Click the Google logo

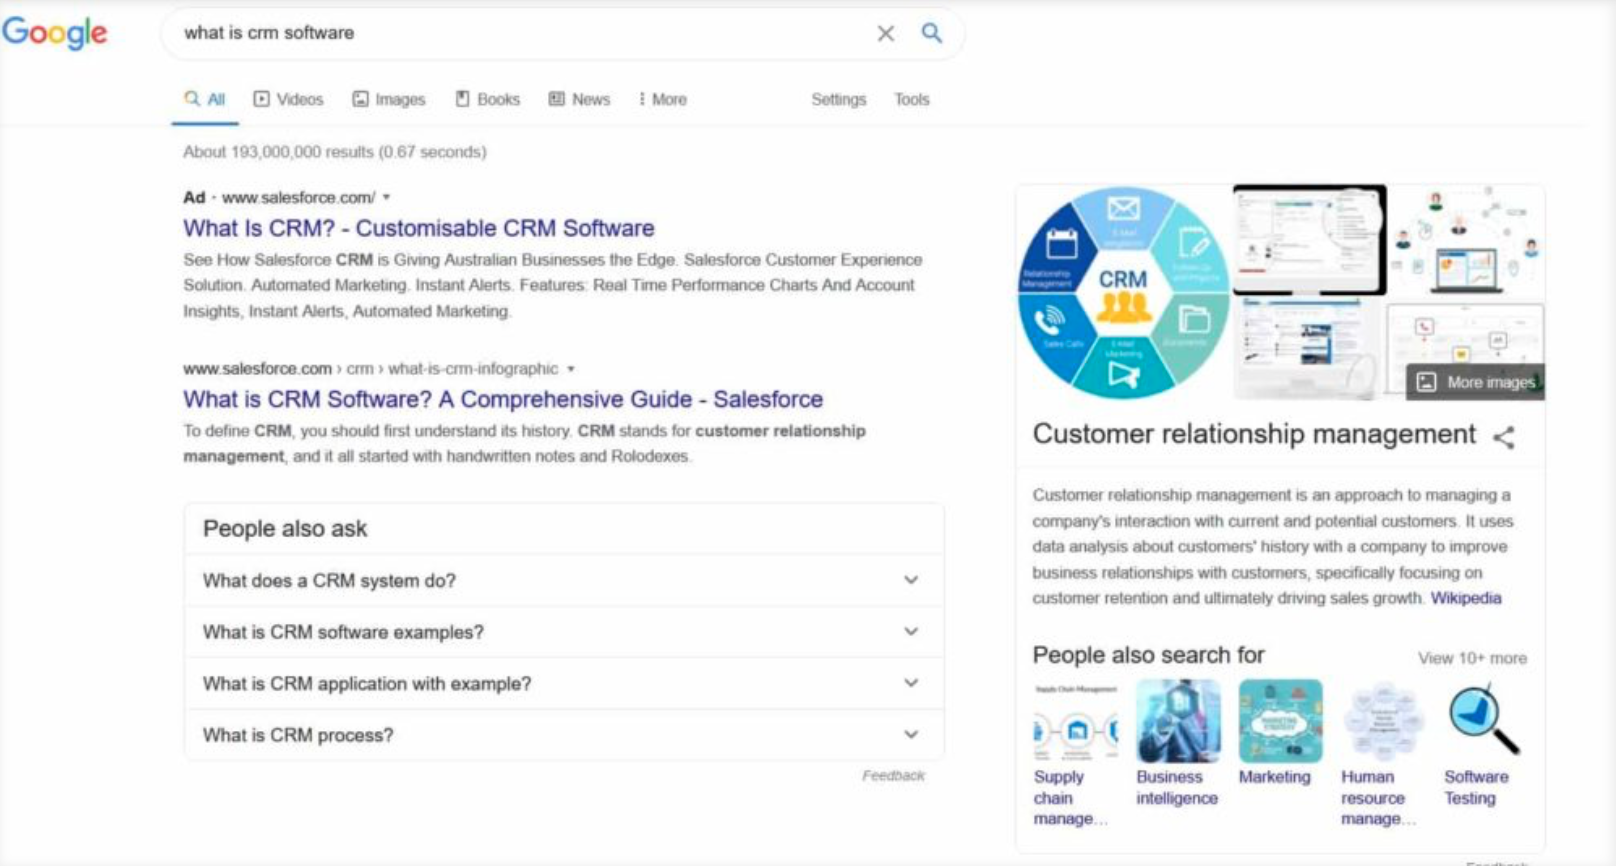point(55,33)
